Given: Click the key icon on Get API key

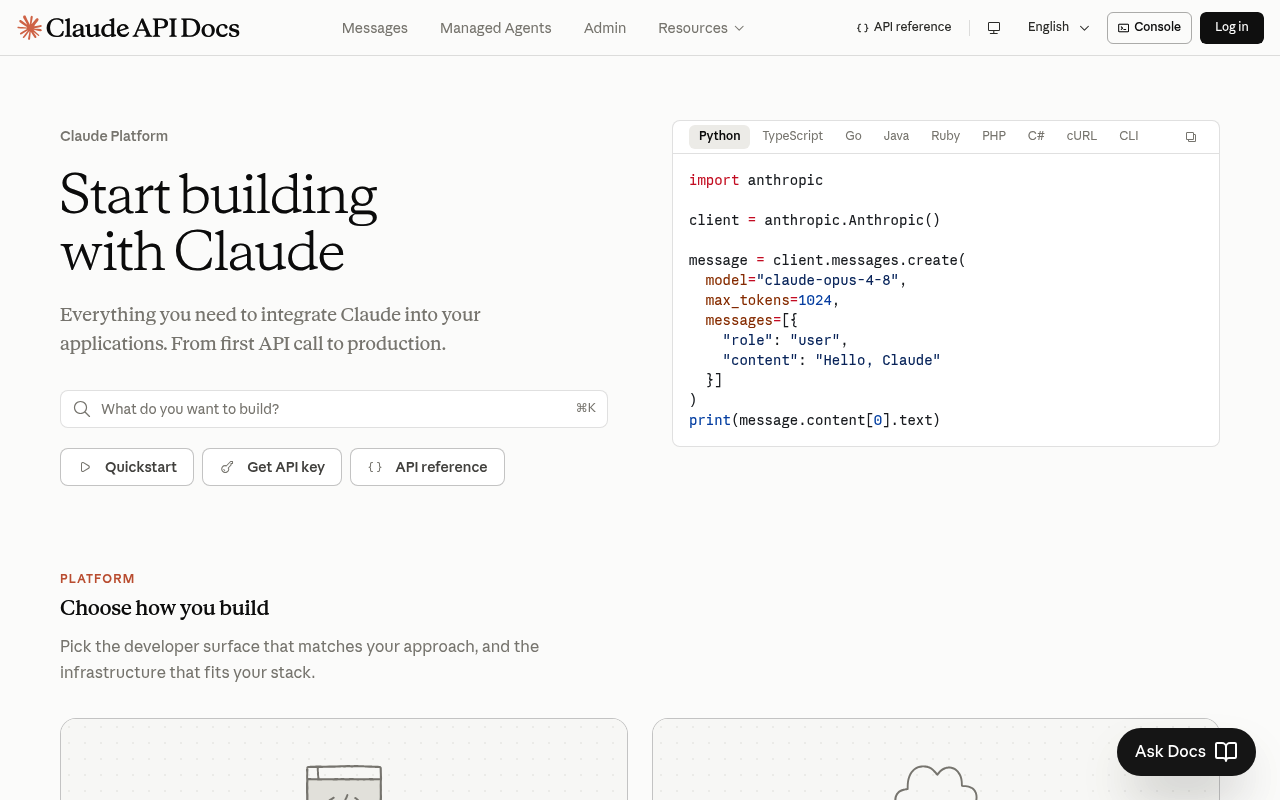Looking at the screenshot, I should click(x=227, y=467).
